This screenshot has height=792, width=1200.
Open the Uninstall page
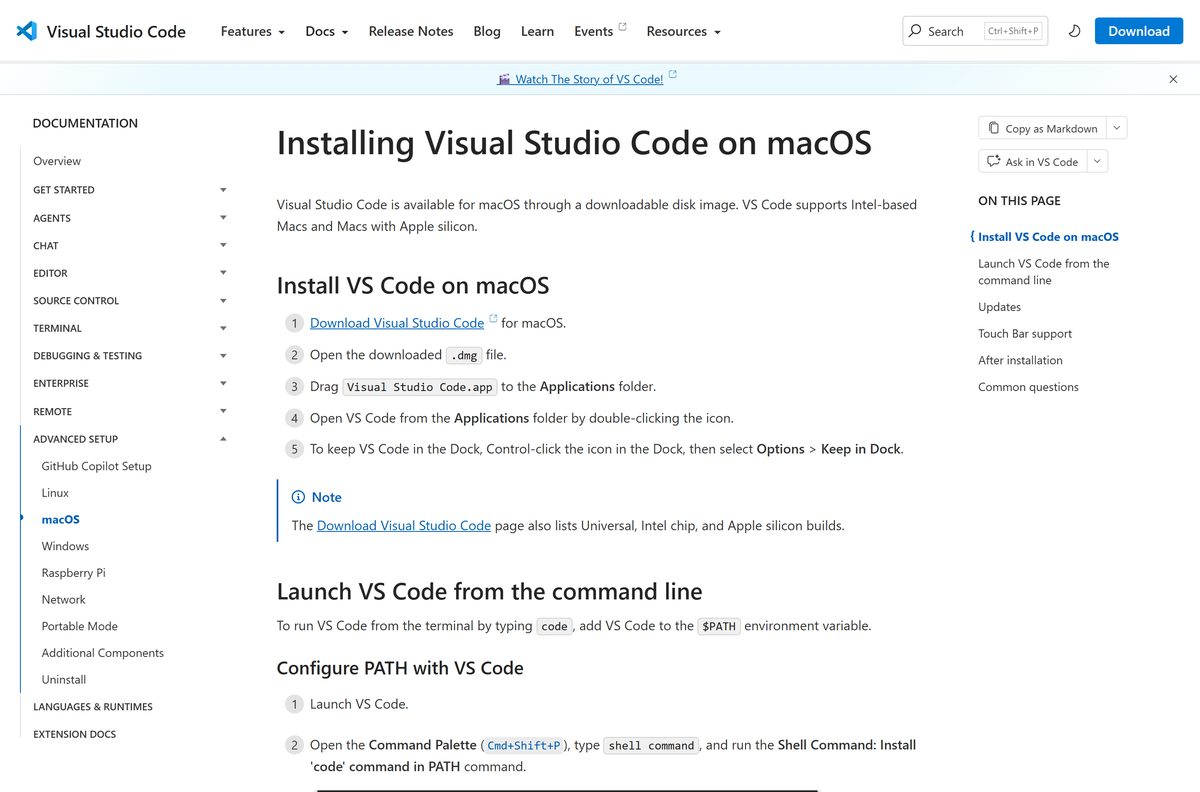(x=63, y=679)
